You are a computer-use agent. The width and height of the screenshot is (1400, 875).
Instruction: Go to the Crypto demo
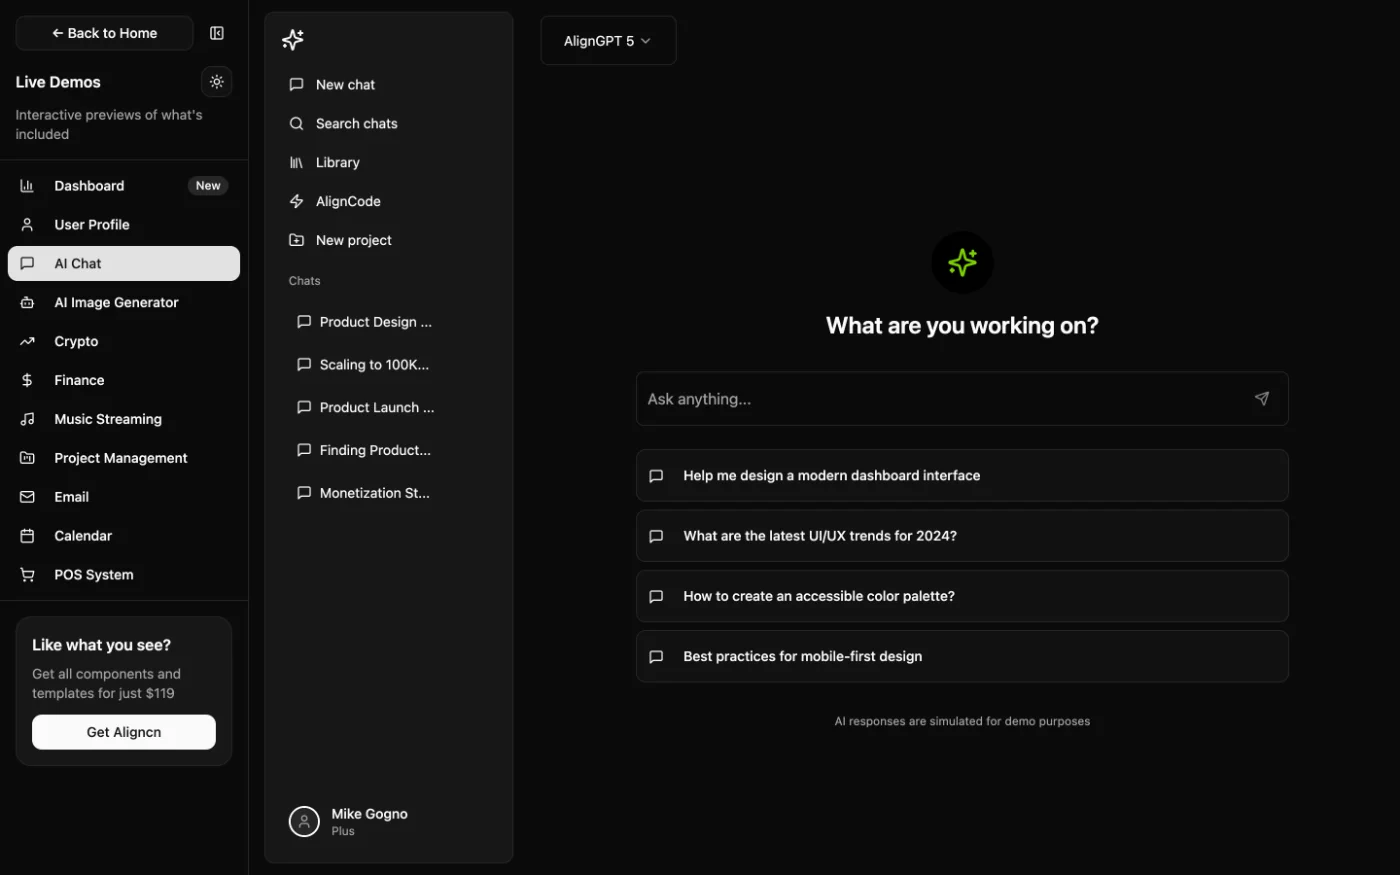pyautogui.click(x=124, y=342)
